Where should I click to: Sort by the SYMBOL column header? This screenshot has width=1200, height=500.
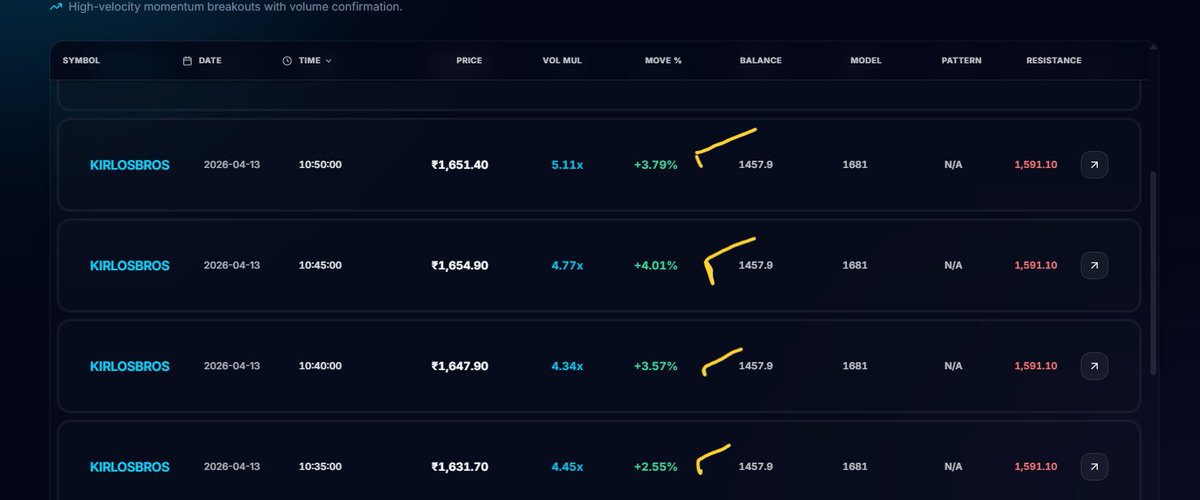tap(81, 61)
